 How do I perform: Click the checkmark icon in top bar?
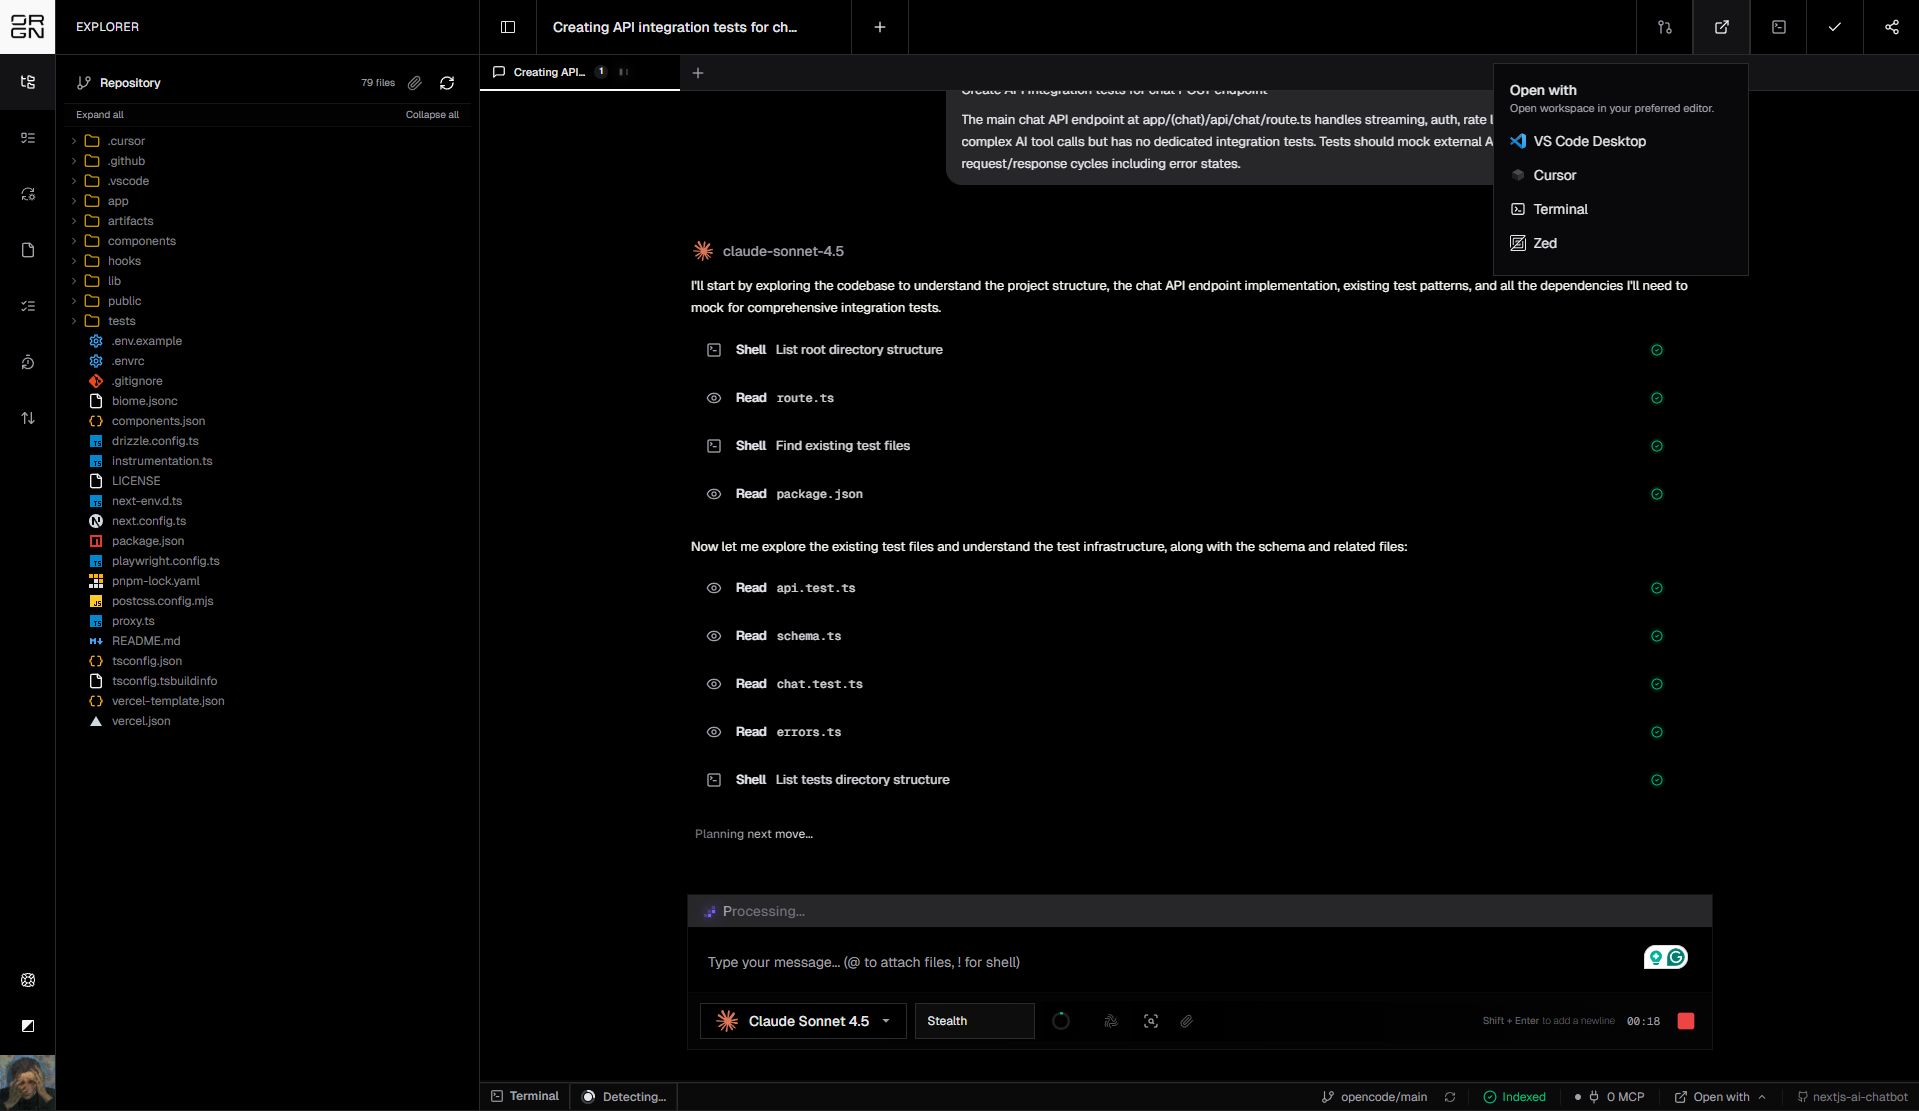click(1834, 27)
